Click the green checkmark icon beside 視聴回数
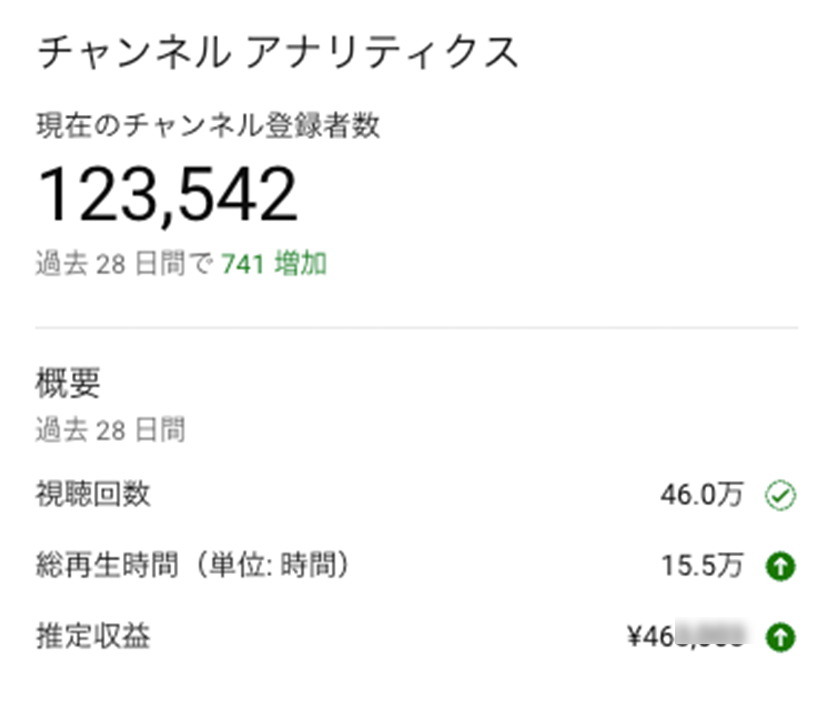Screen dimensions: 838x720 coord(780,495)
